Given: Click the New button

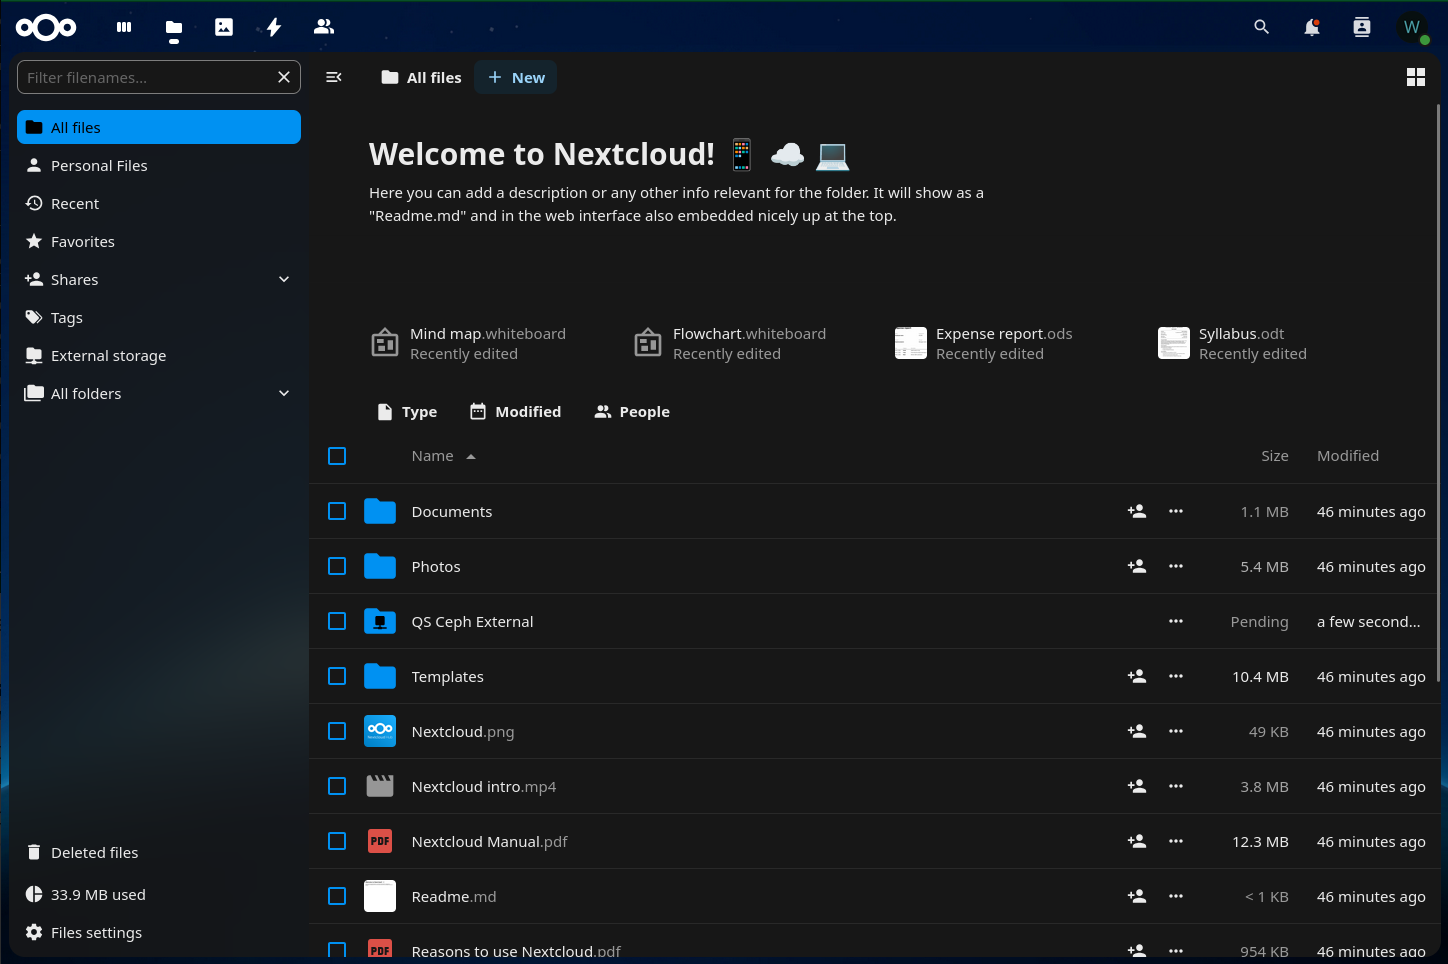Looking at the screenshot, I should (x=516, y=77).
